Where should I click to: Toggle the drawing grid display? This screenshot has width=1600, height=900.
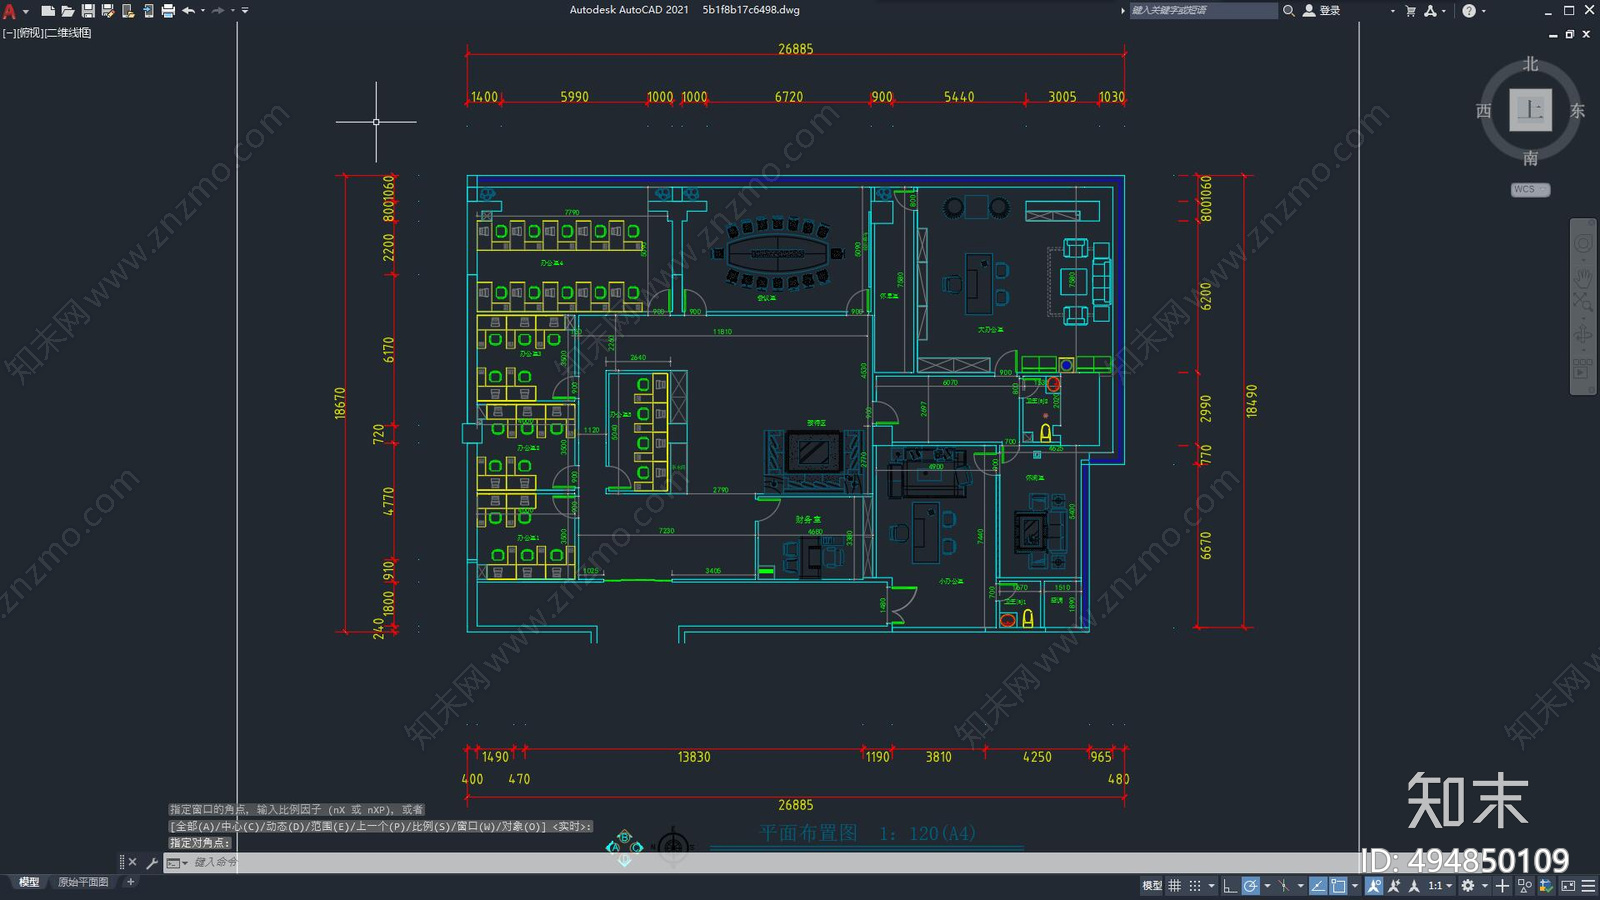click(x=1174, y=886)
